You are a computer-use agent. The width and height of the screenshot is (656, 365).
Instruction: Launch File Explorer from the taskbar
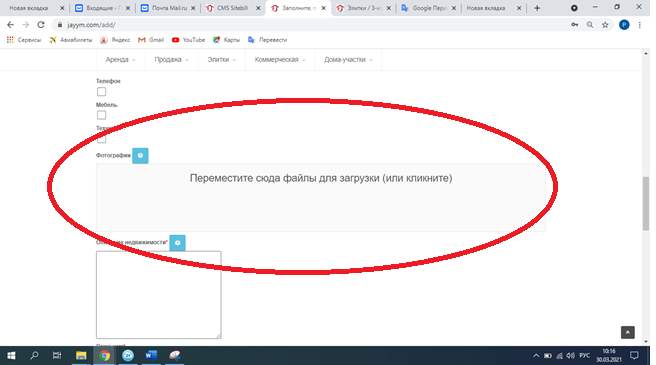(81, 356)
